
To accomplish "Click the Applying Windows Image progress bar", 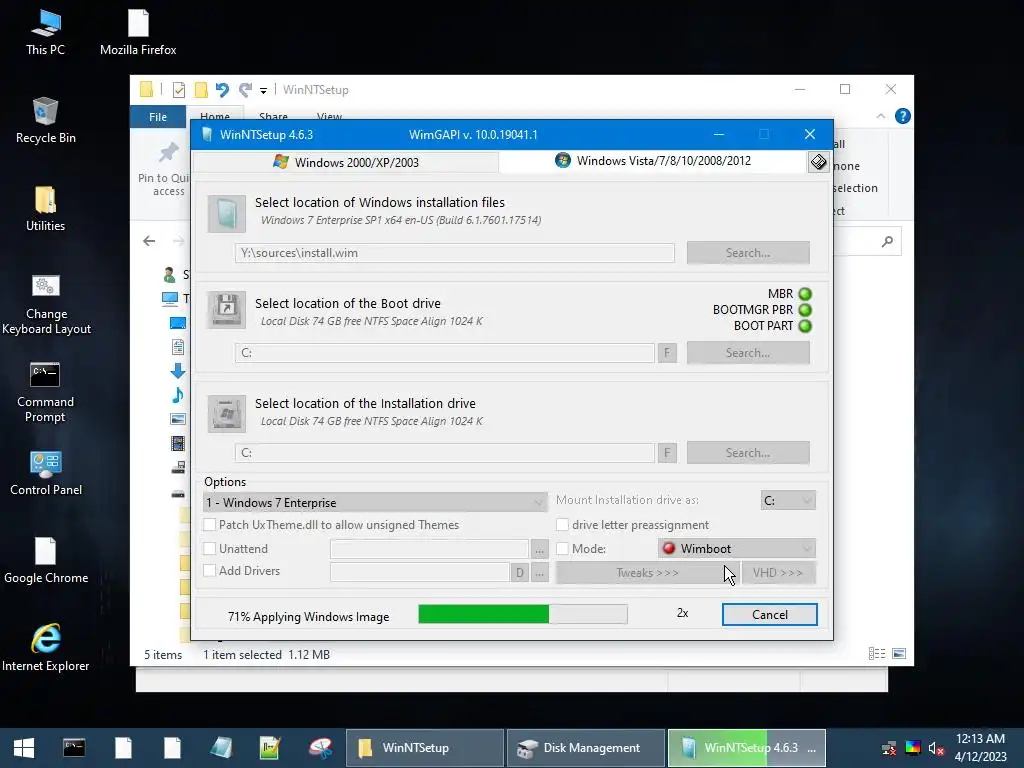I will [x=522, y=614].
